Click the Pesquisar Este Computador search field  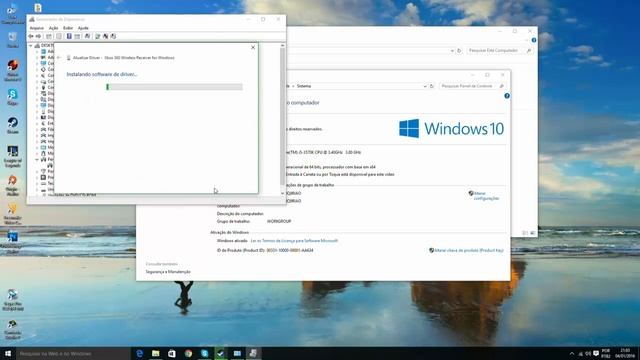click(500, 51)
